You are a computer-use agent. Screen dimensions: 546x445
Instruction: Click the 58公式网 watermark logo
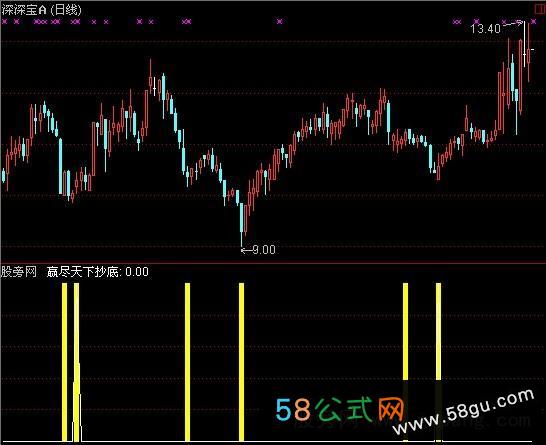340,409
